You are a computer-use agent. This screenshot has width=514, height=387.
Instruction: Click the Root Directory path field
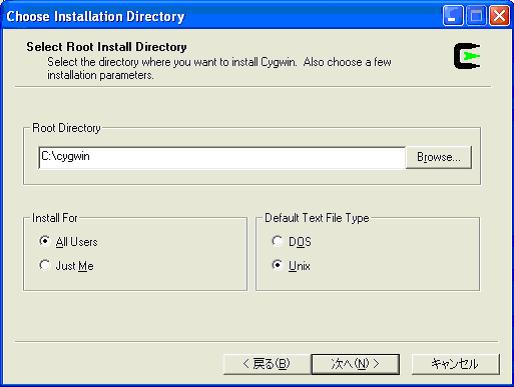click(x=222, y=157)
